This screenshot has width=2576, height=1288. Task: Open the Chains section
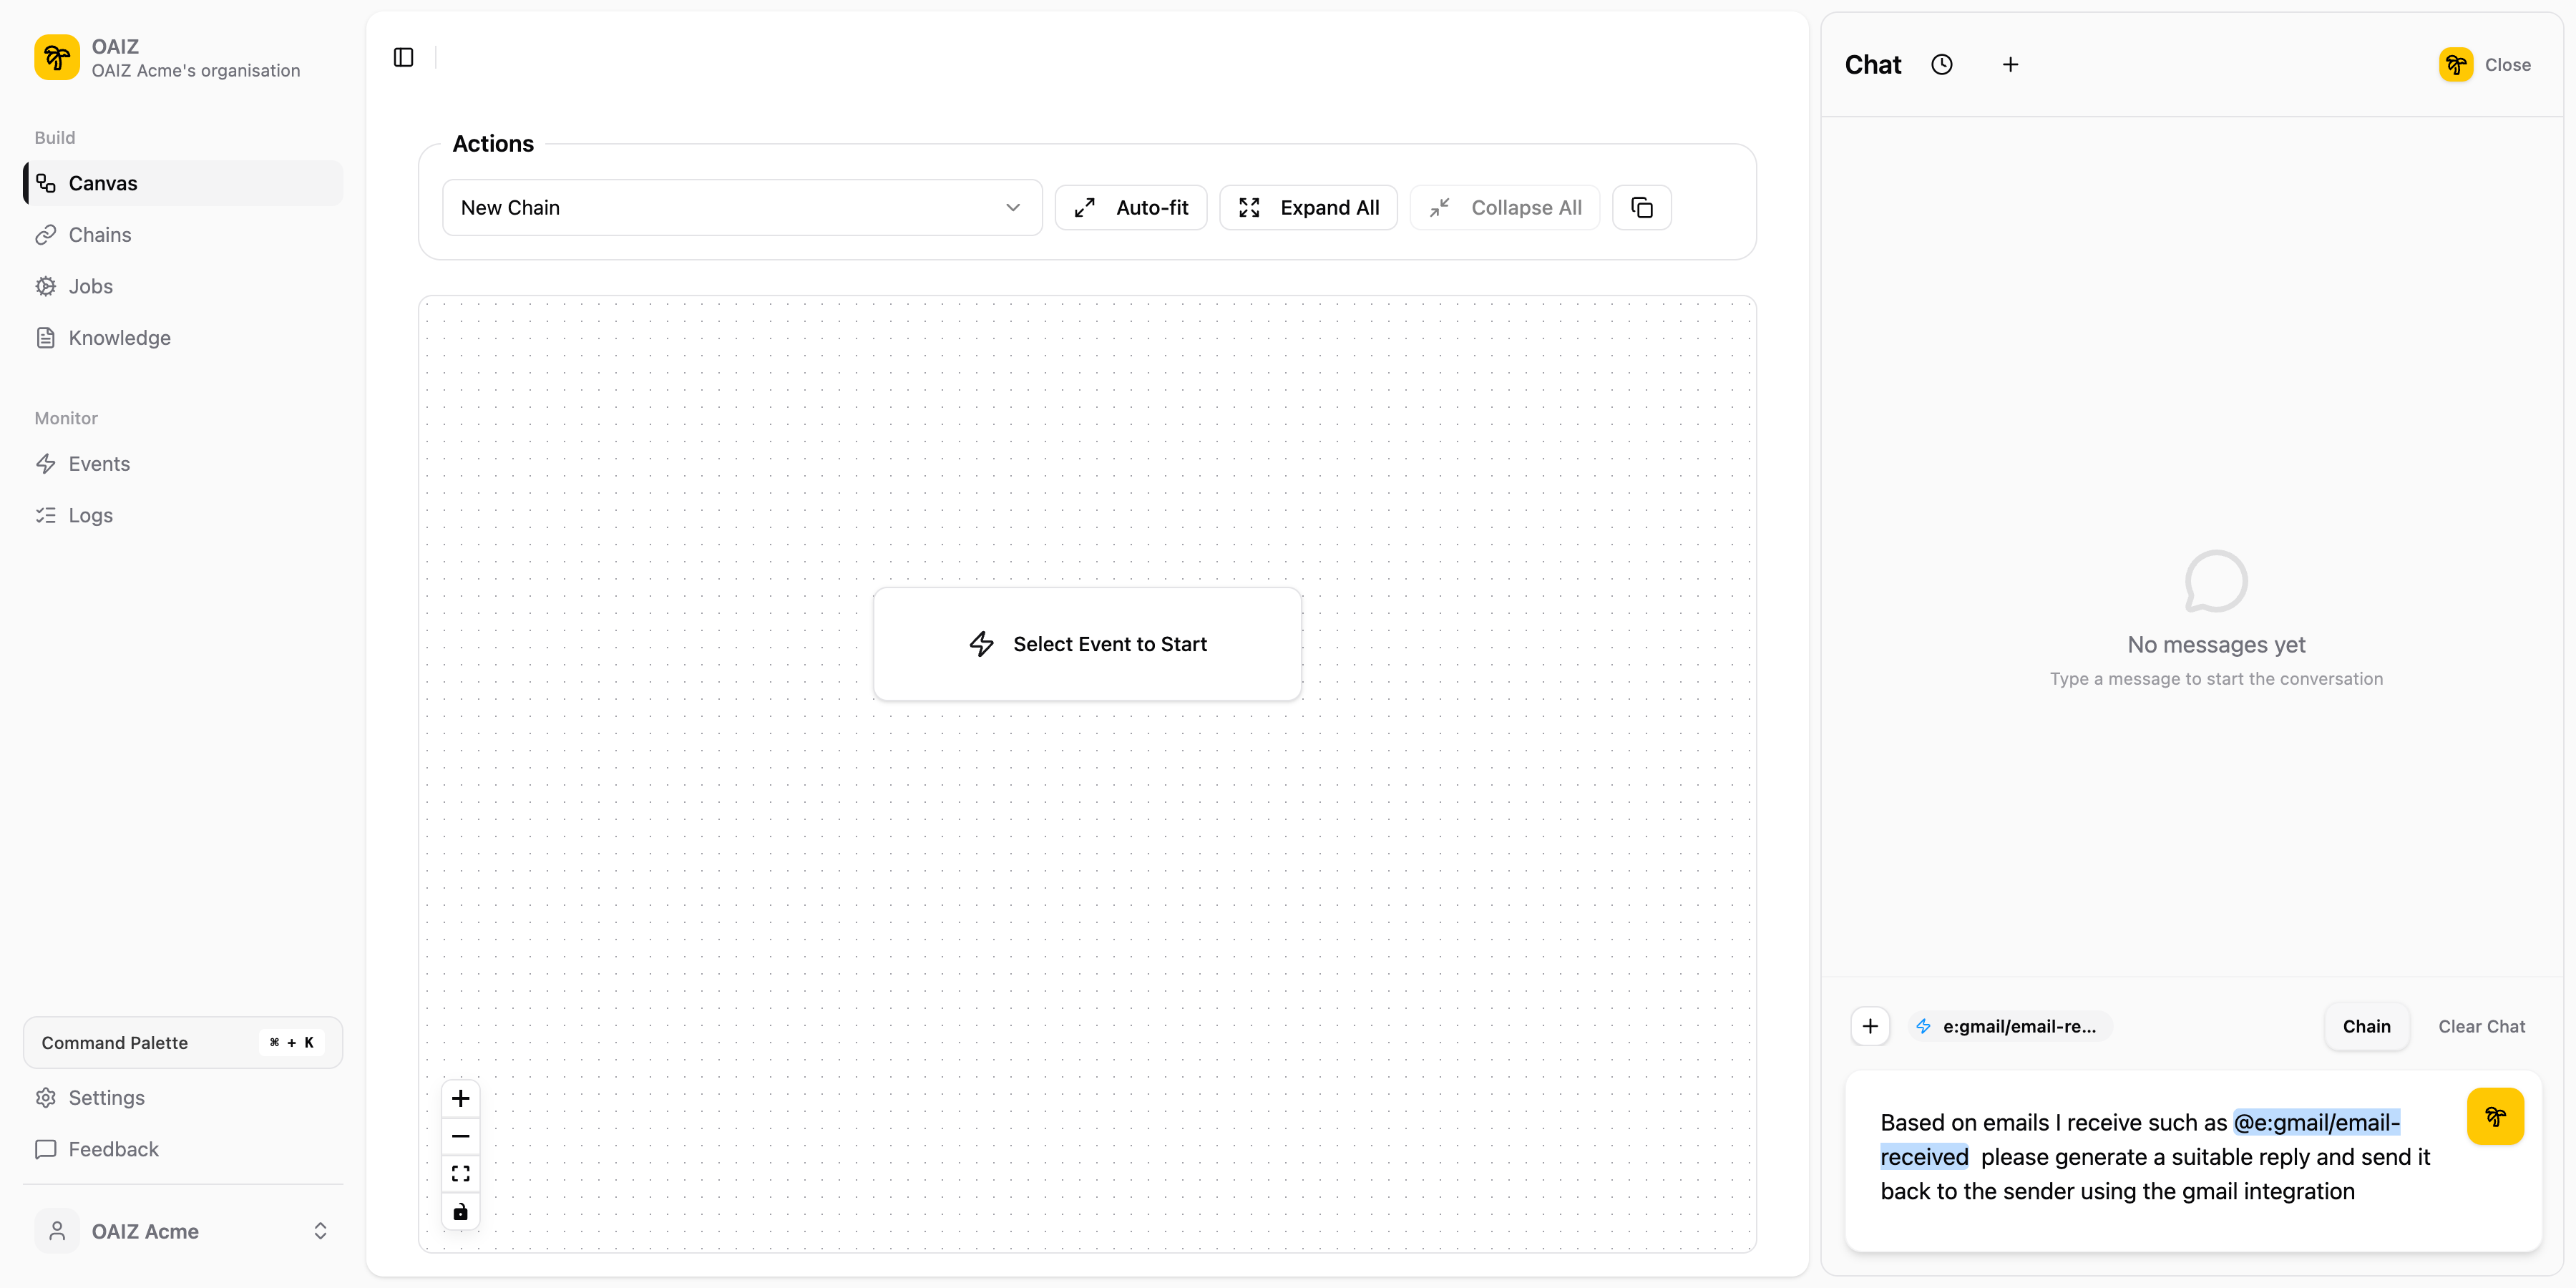pos(99,235)
